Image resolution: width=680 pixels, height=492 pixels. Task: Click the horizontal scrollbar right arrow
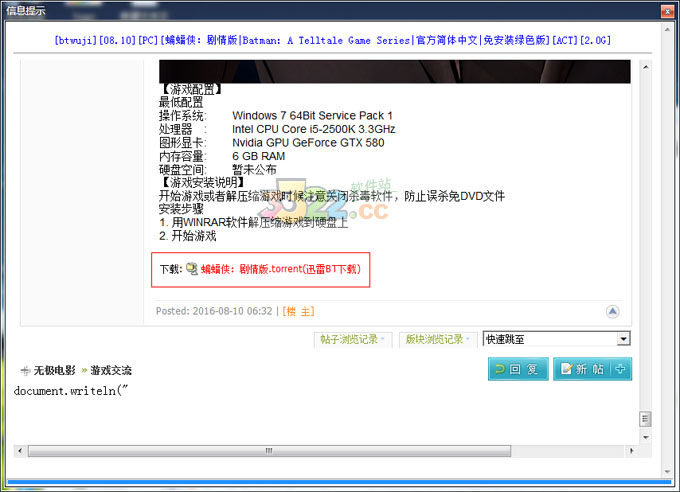(x=631, y=451)
